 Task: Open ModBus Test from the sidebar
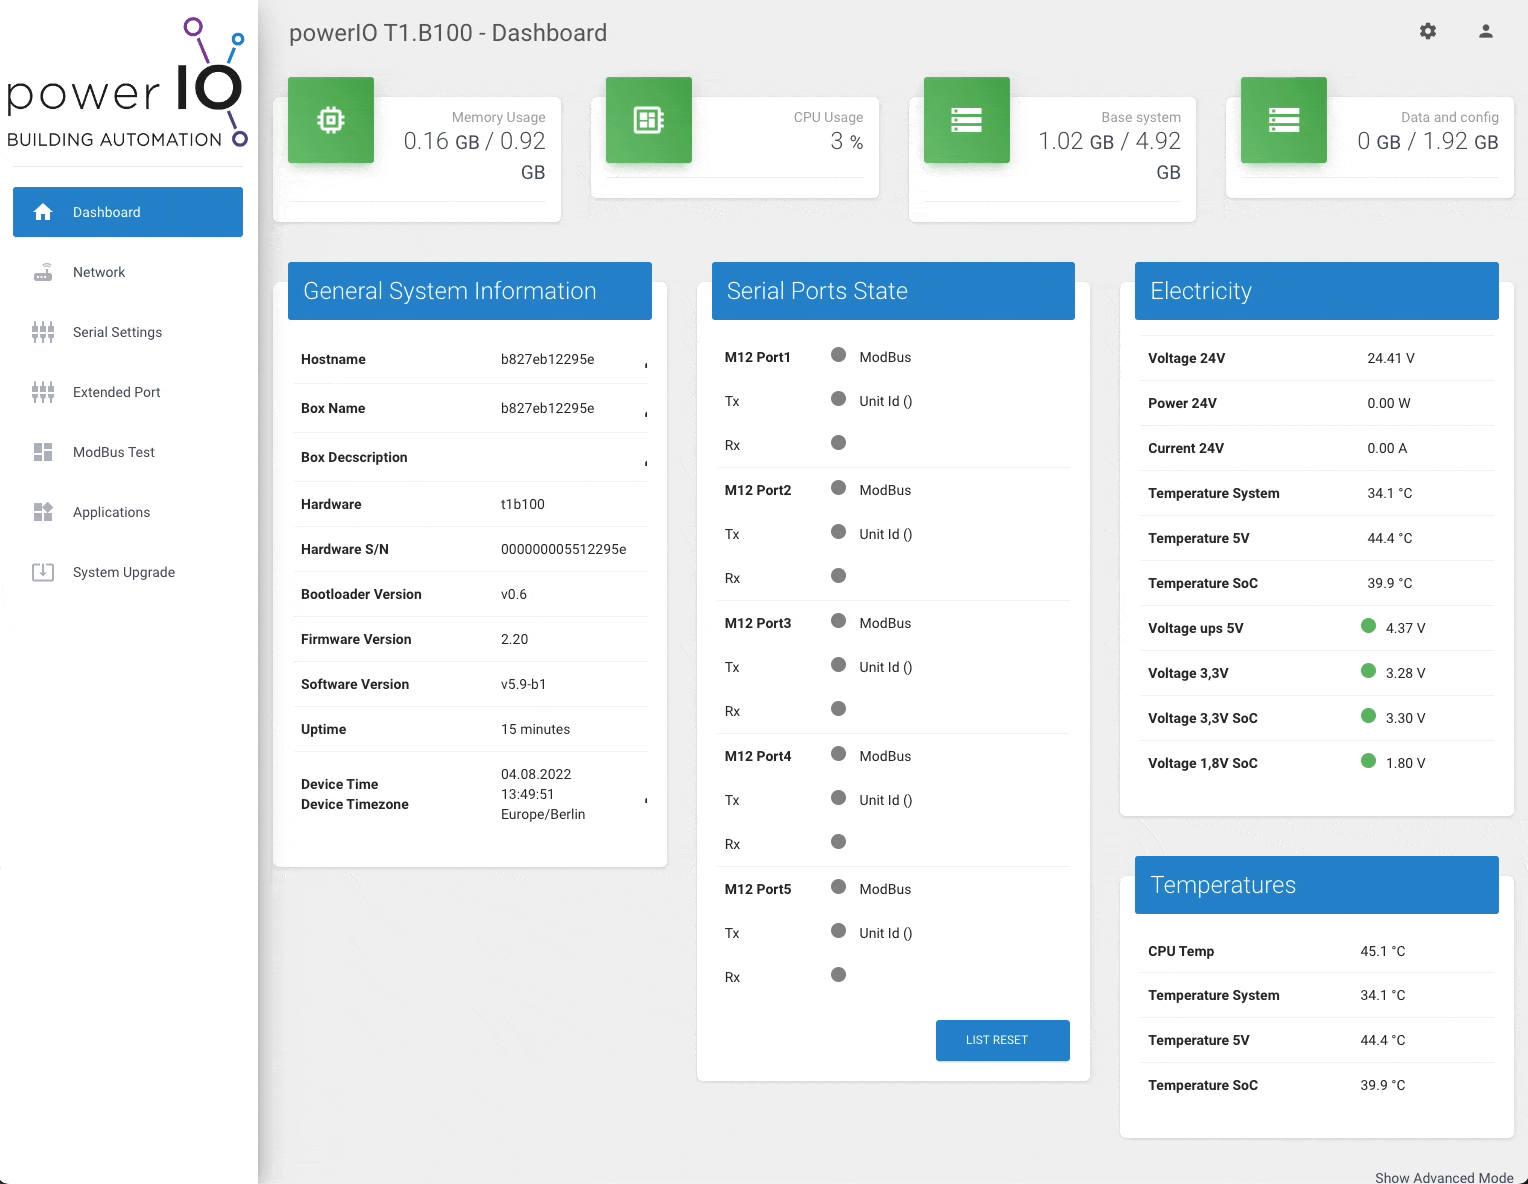click(x=113, y=452)
